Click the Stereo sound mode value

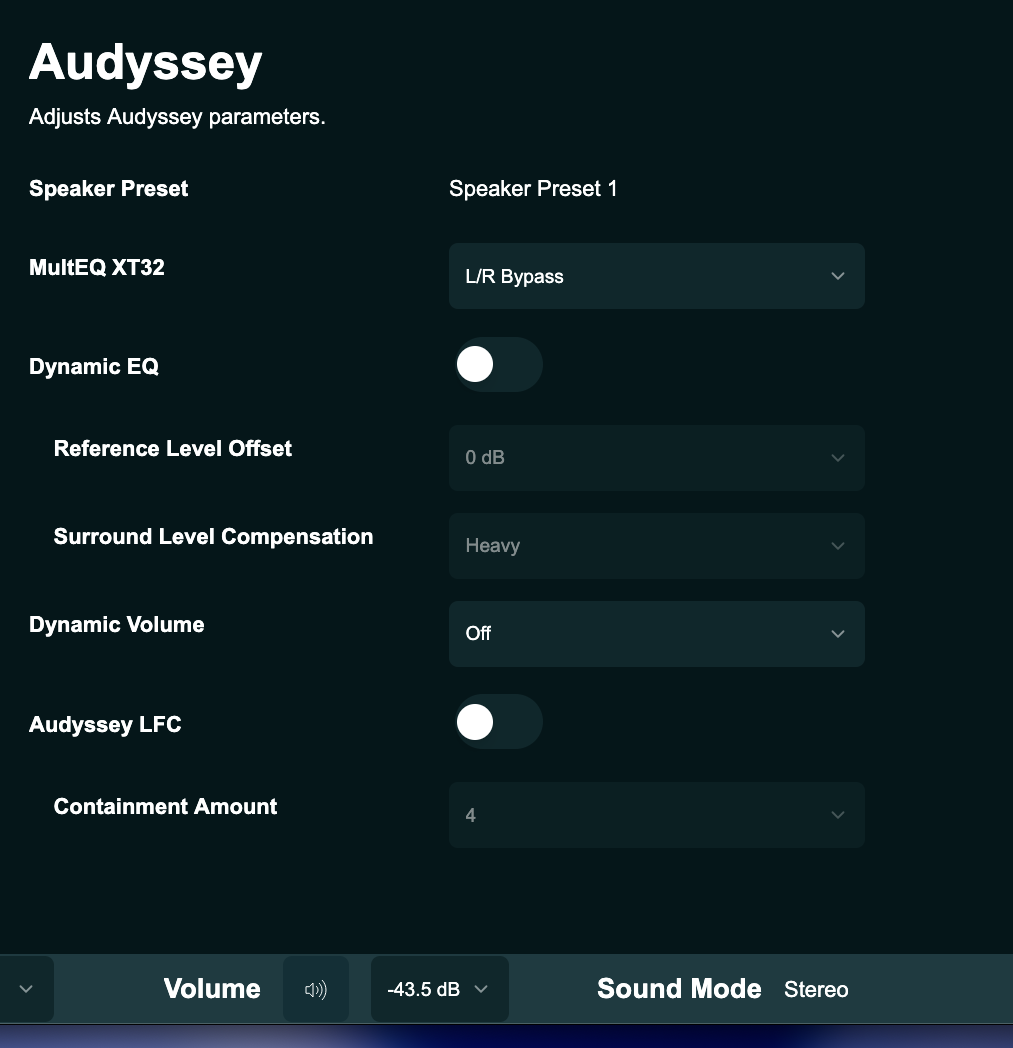coord(816,989)
